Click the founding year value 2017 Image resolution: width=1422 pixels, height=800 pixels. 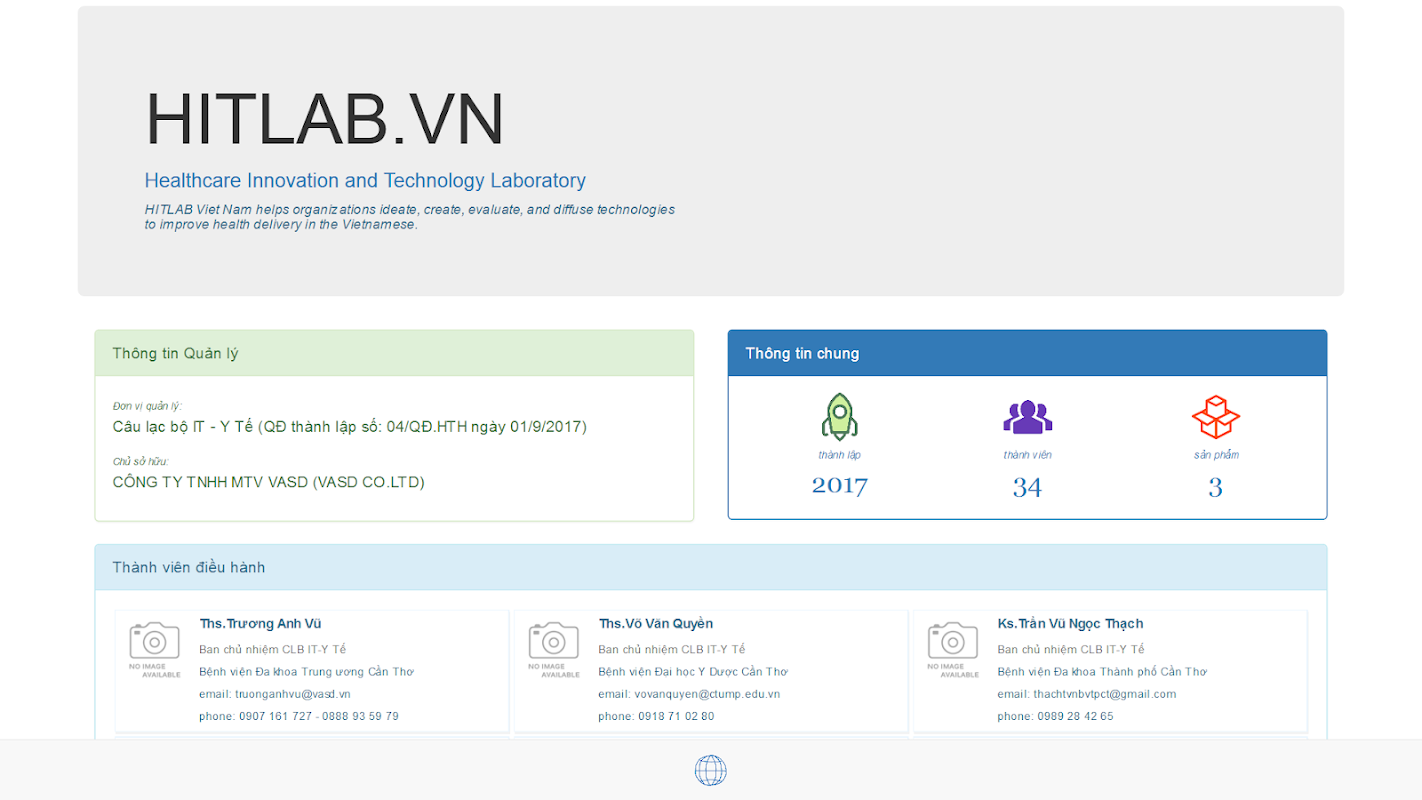coord(839,487)
